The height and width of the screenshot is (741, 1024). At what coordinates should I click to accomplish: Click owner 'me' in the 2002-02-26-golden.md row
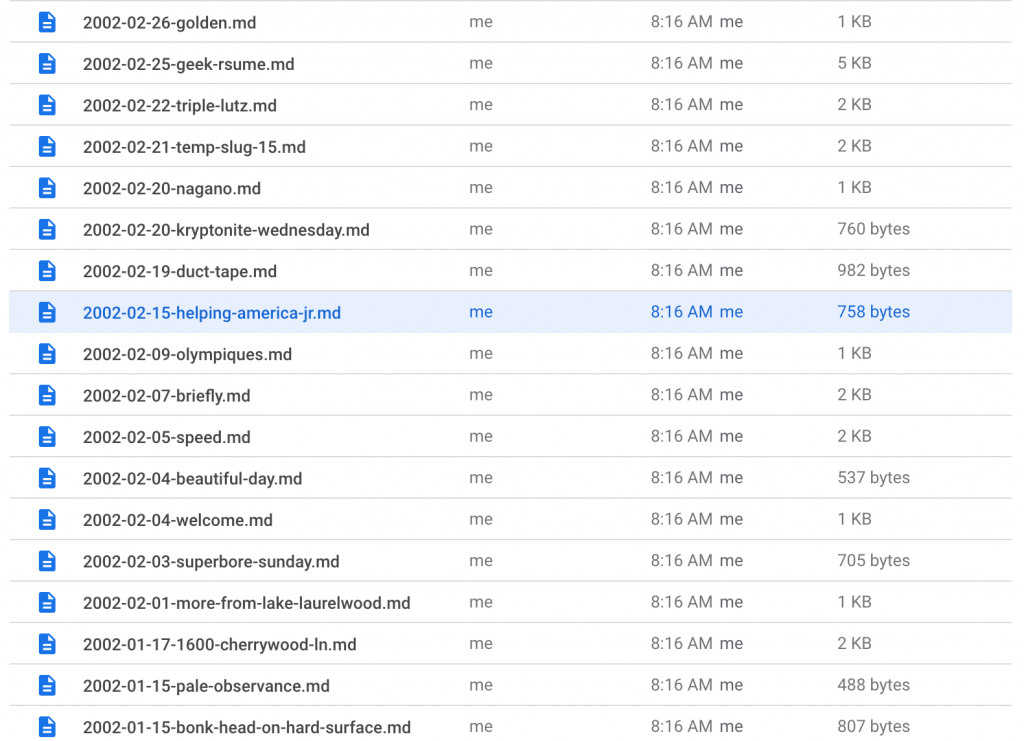coord(481,22)
